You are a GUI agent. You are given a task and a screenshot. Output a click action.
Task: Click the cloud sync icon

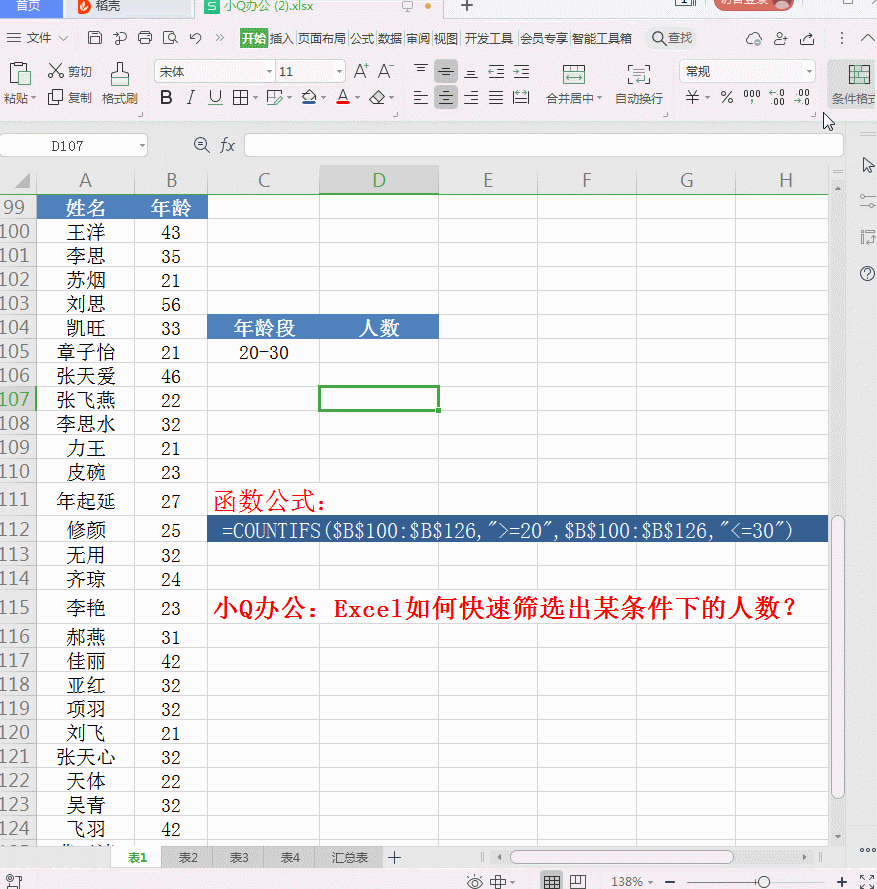click(x=754, y=38)
